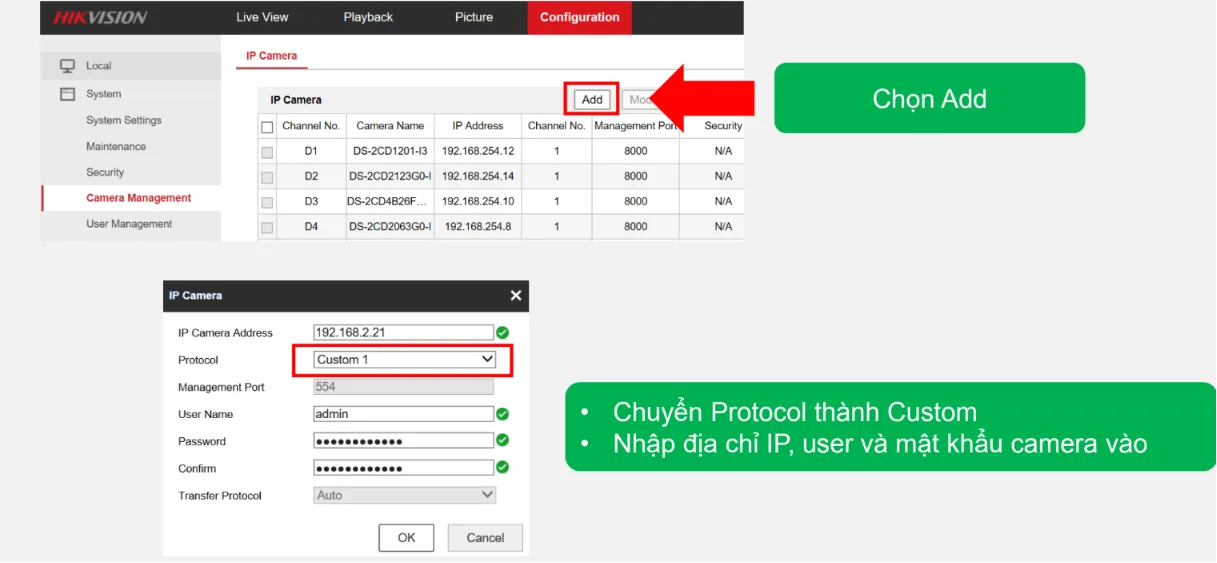
Task: Click OK in the IP Camera dialog
Action: (x=406, y=538)
